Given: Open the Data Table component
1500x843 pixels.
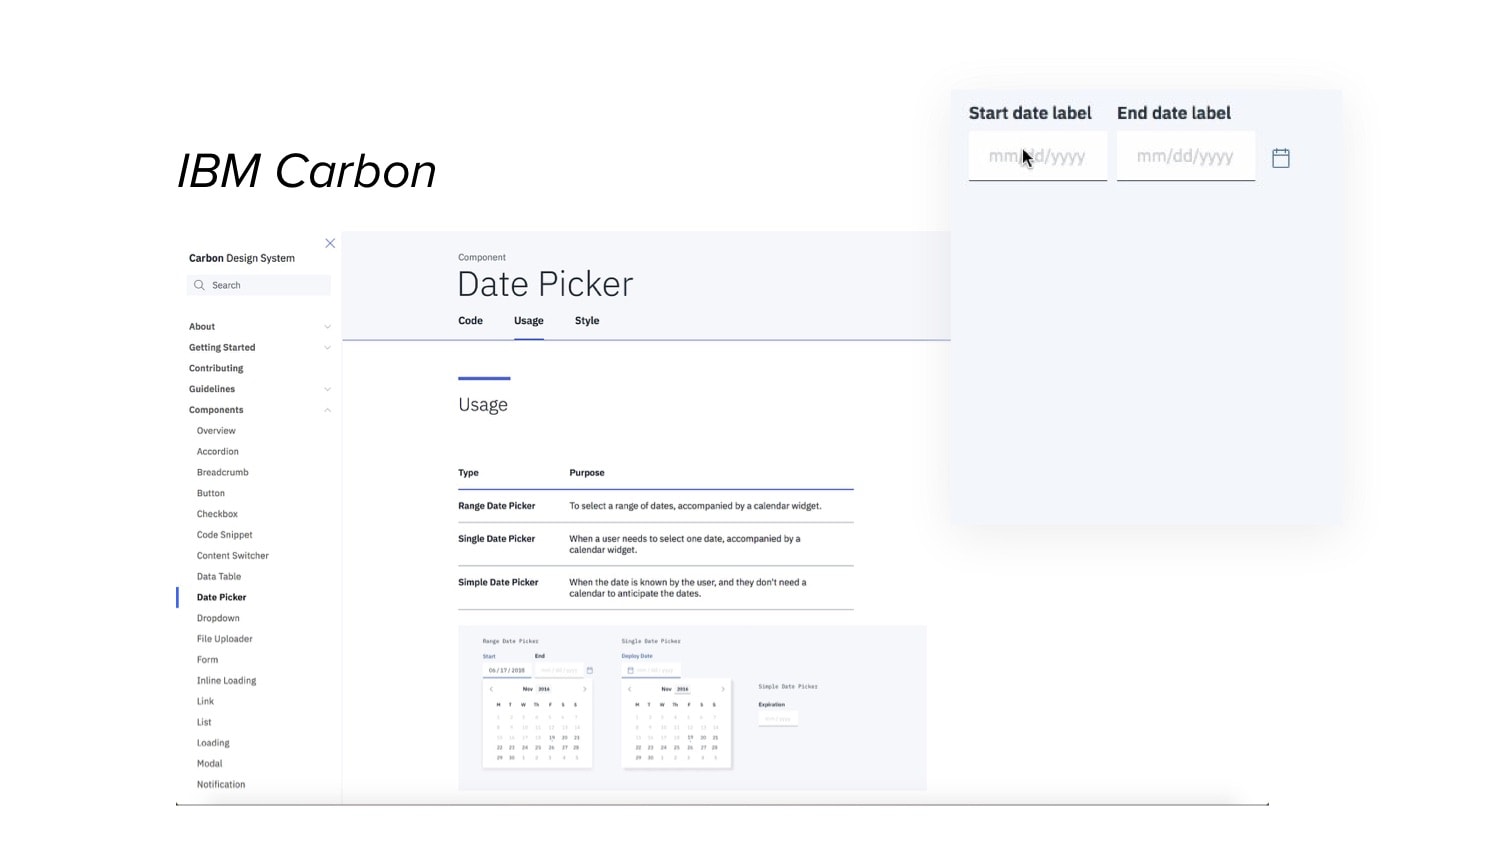Looking at the screenshot, I should [x=219, y=577].
